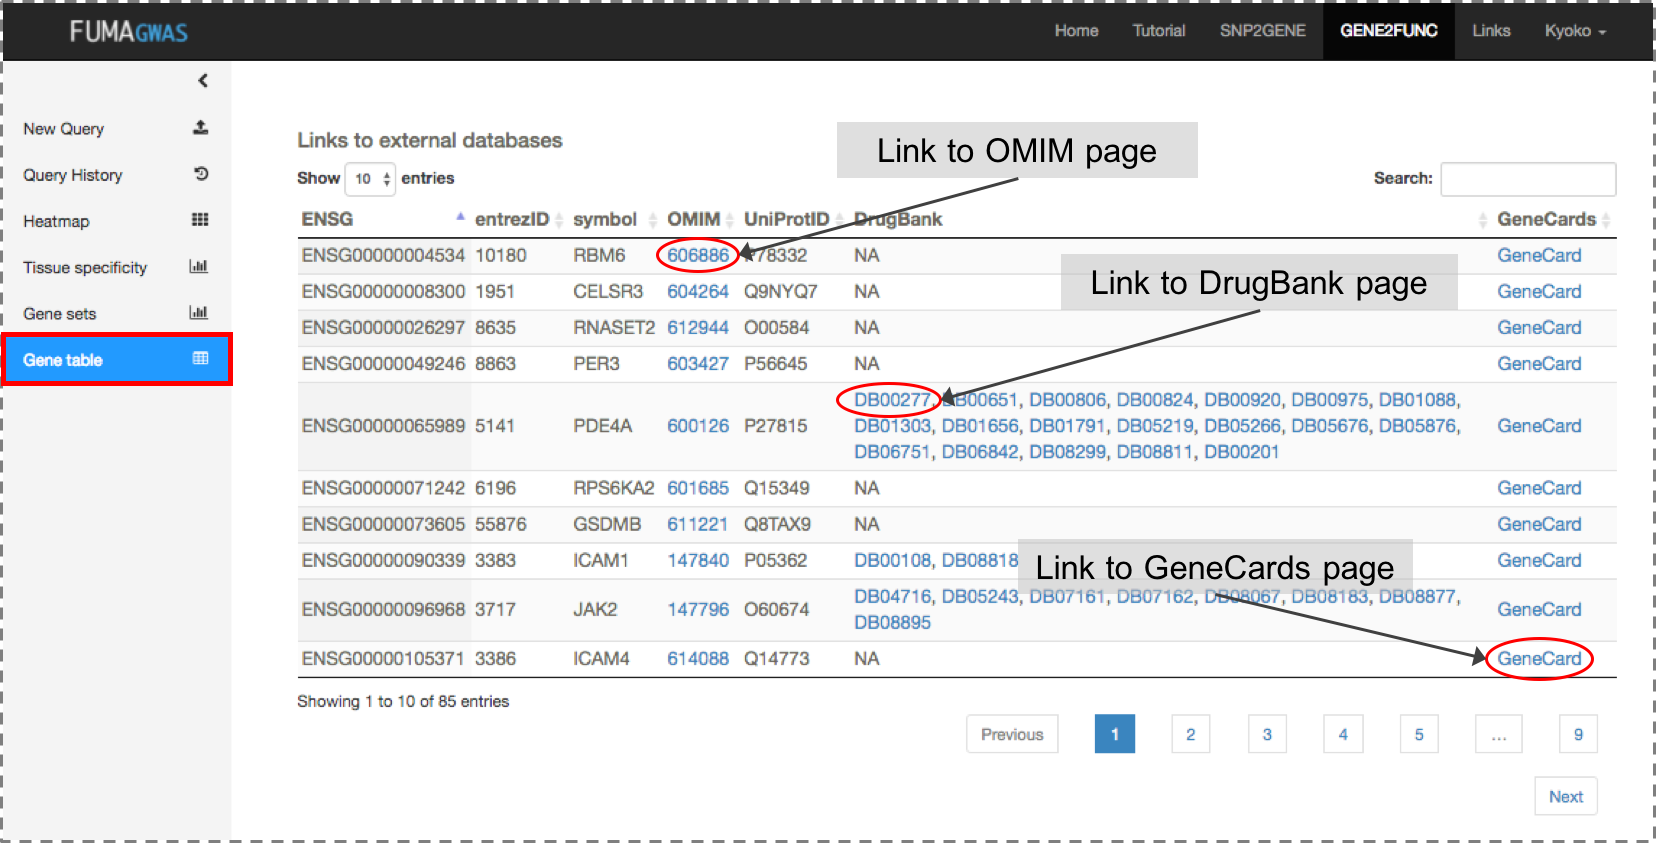Image resolution: width=1656 pixels, height=843 pixels.
Task: Open DrugBank link DB00108 for ICAM1
Action: [x=892, y=560]
